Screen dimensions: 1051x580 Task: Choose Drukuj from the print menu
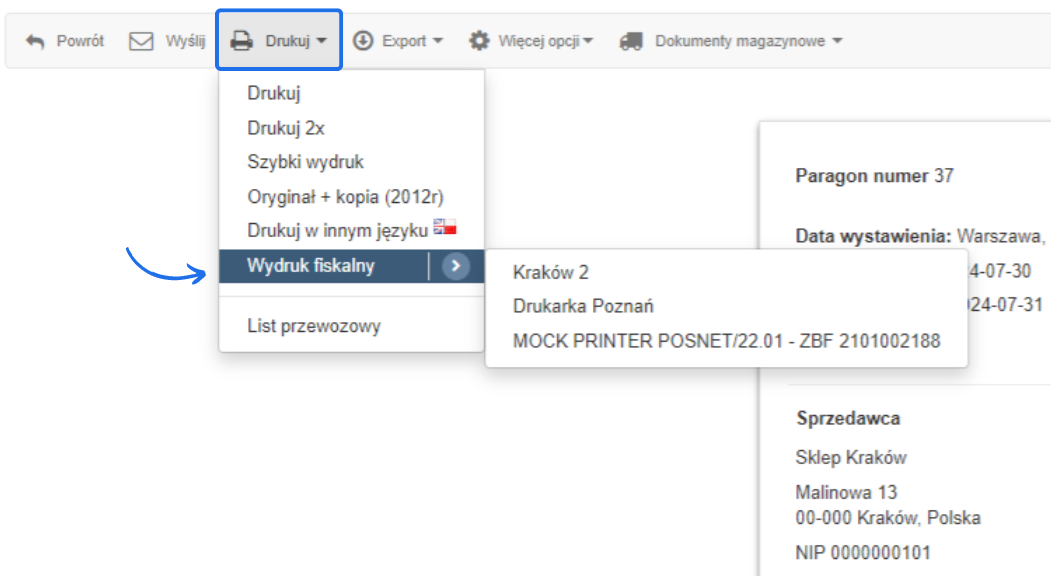tap(351, 93)
